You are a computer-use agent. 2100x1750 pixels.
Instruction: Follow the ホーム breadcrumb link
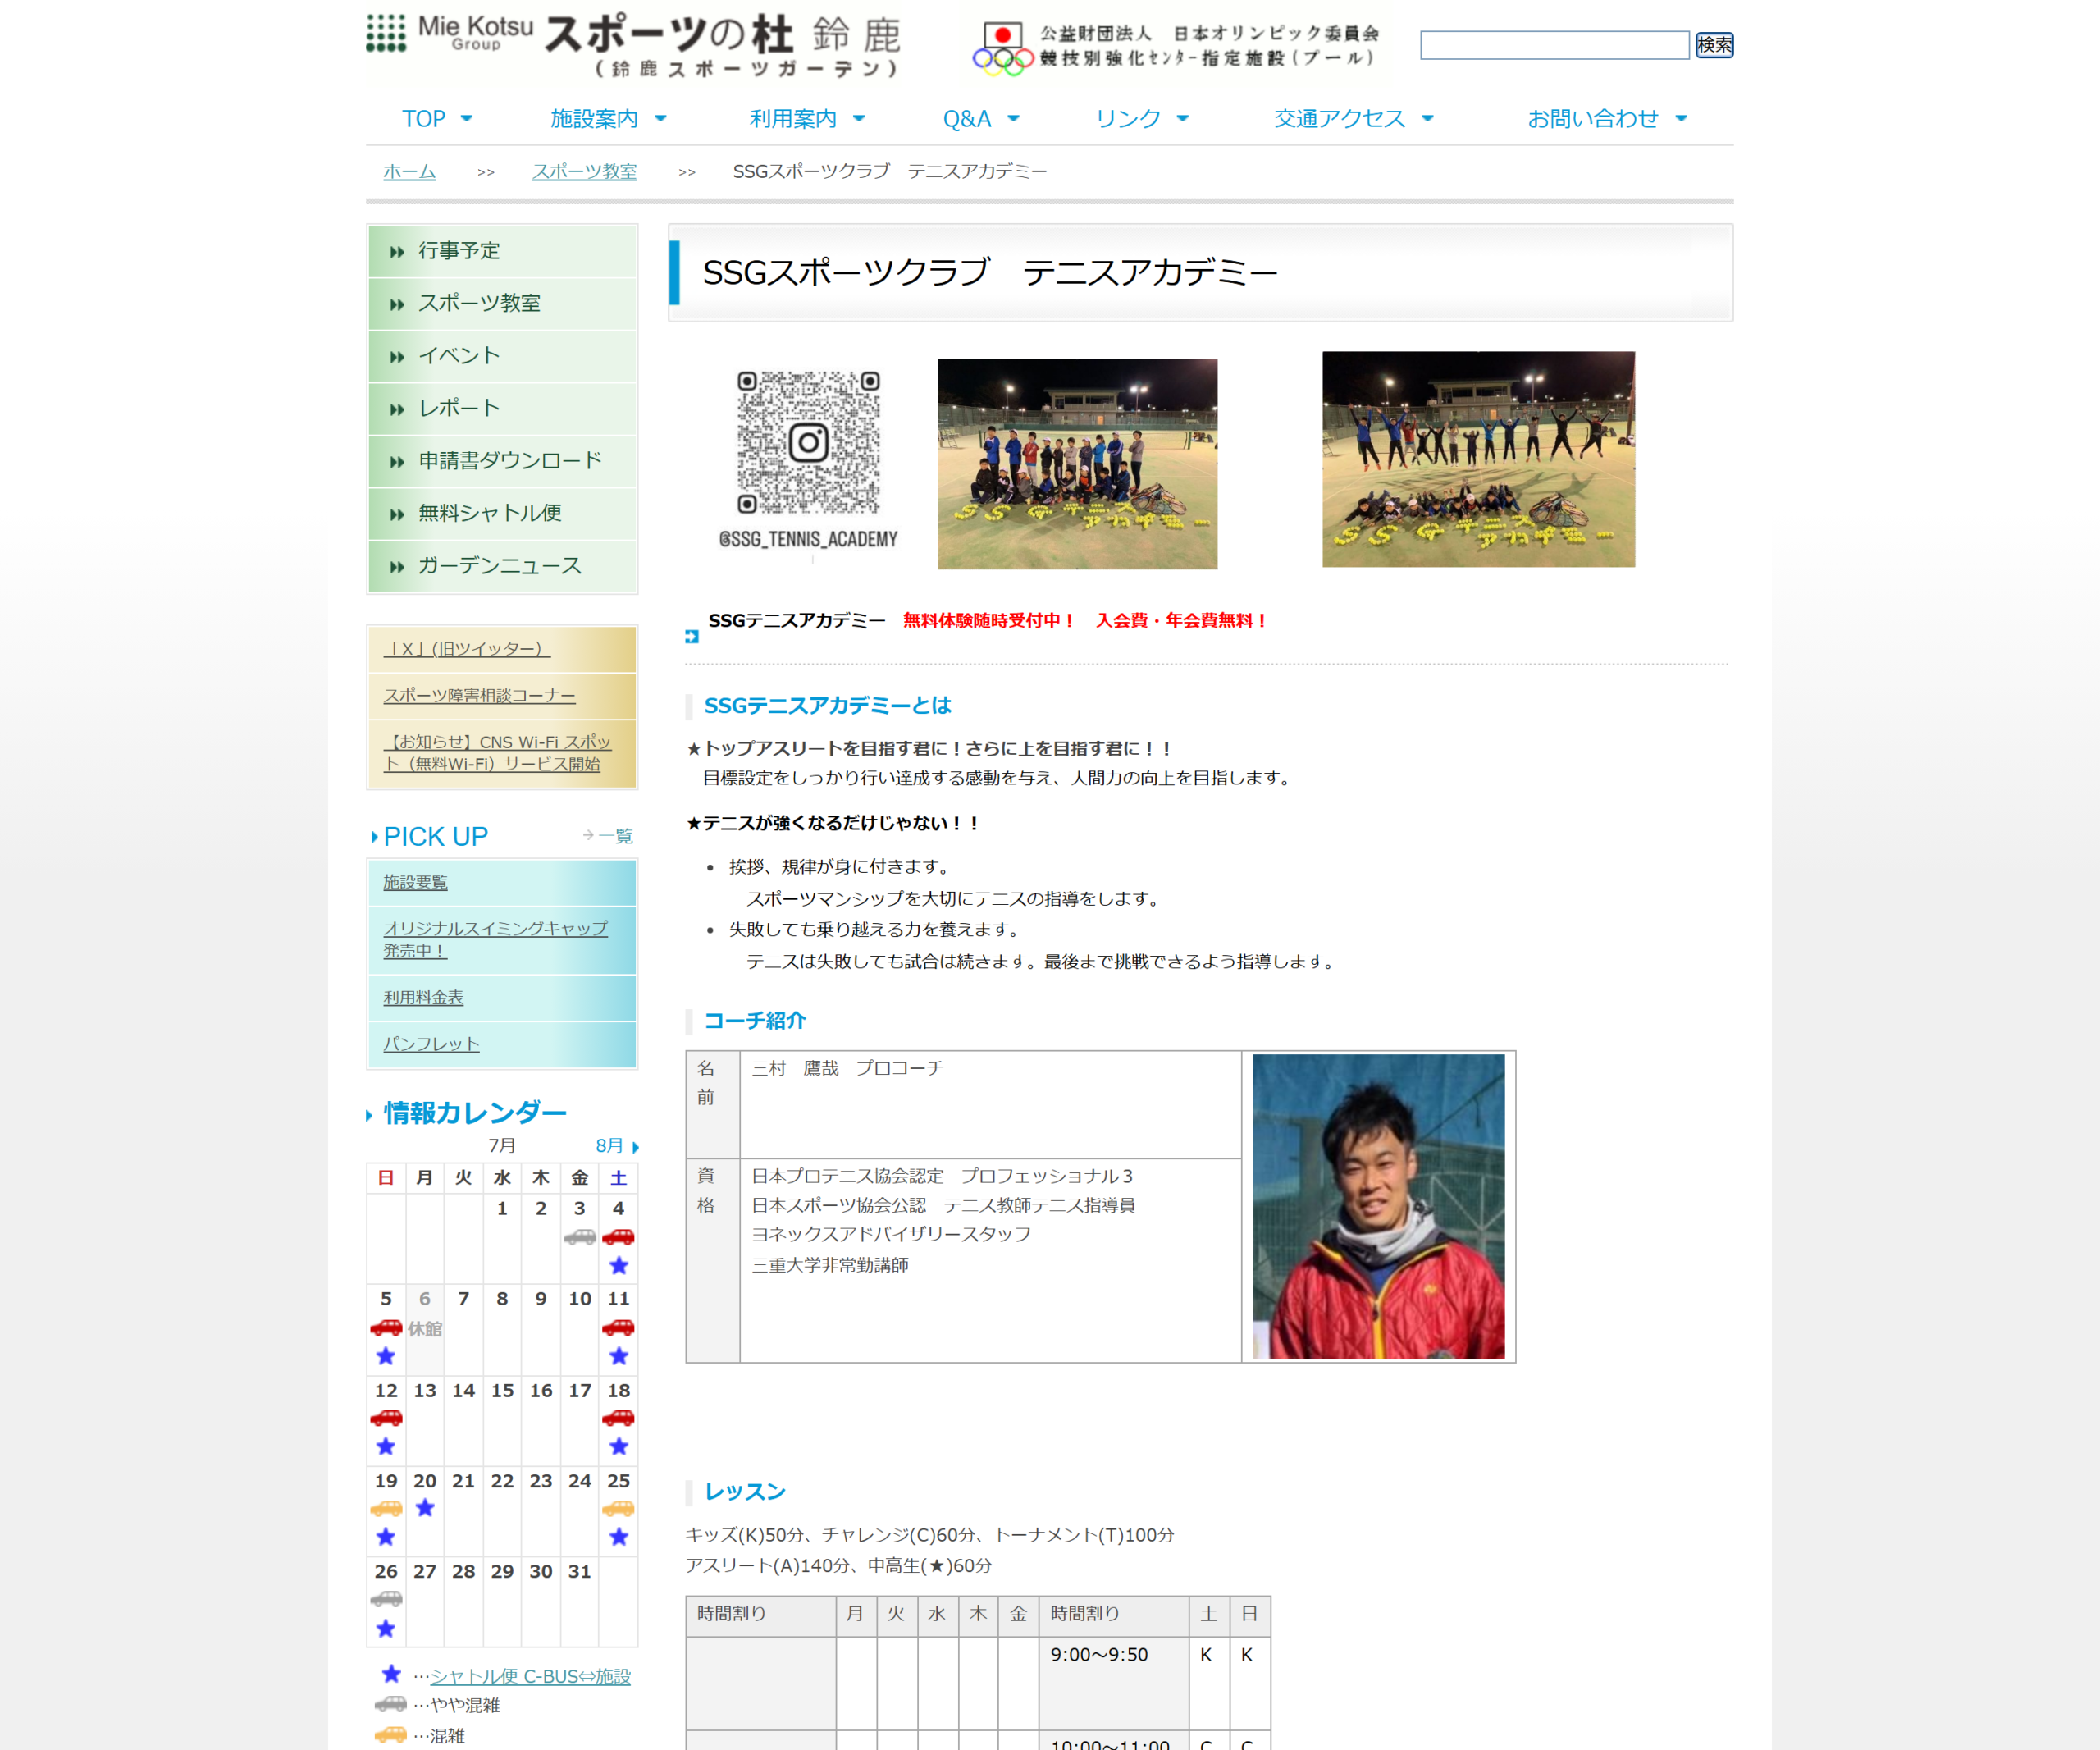[409, 172]
